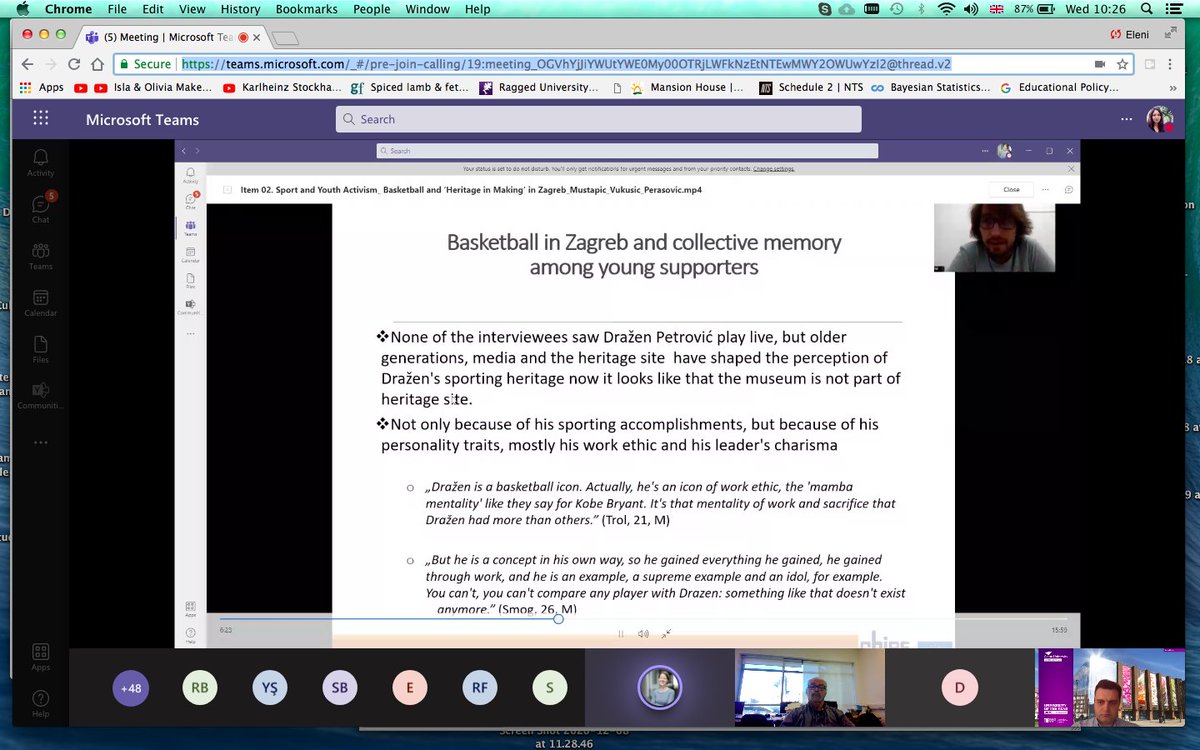Go to the Chrome home page icon
This screenshot has height=750, width=1200.
(98, 64)
